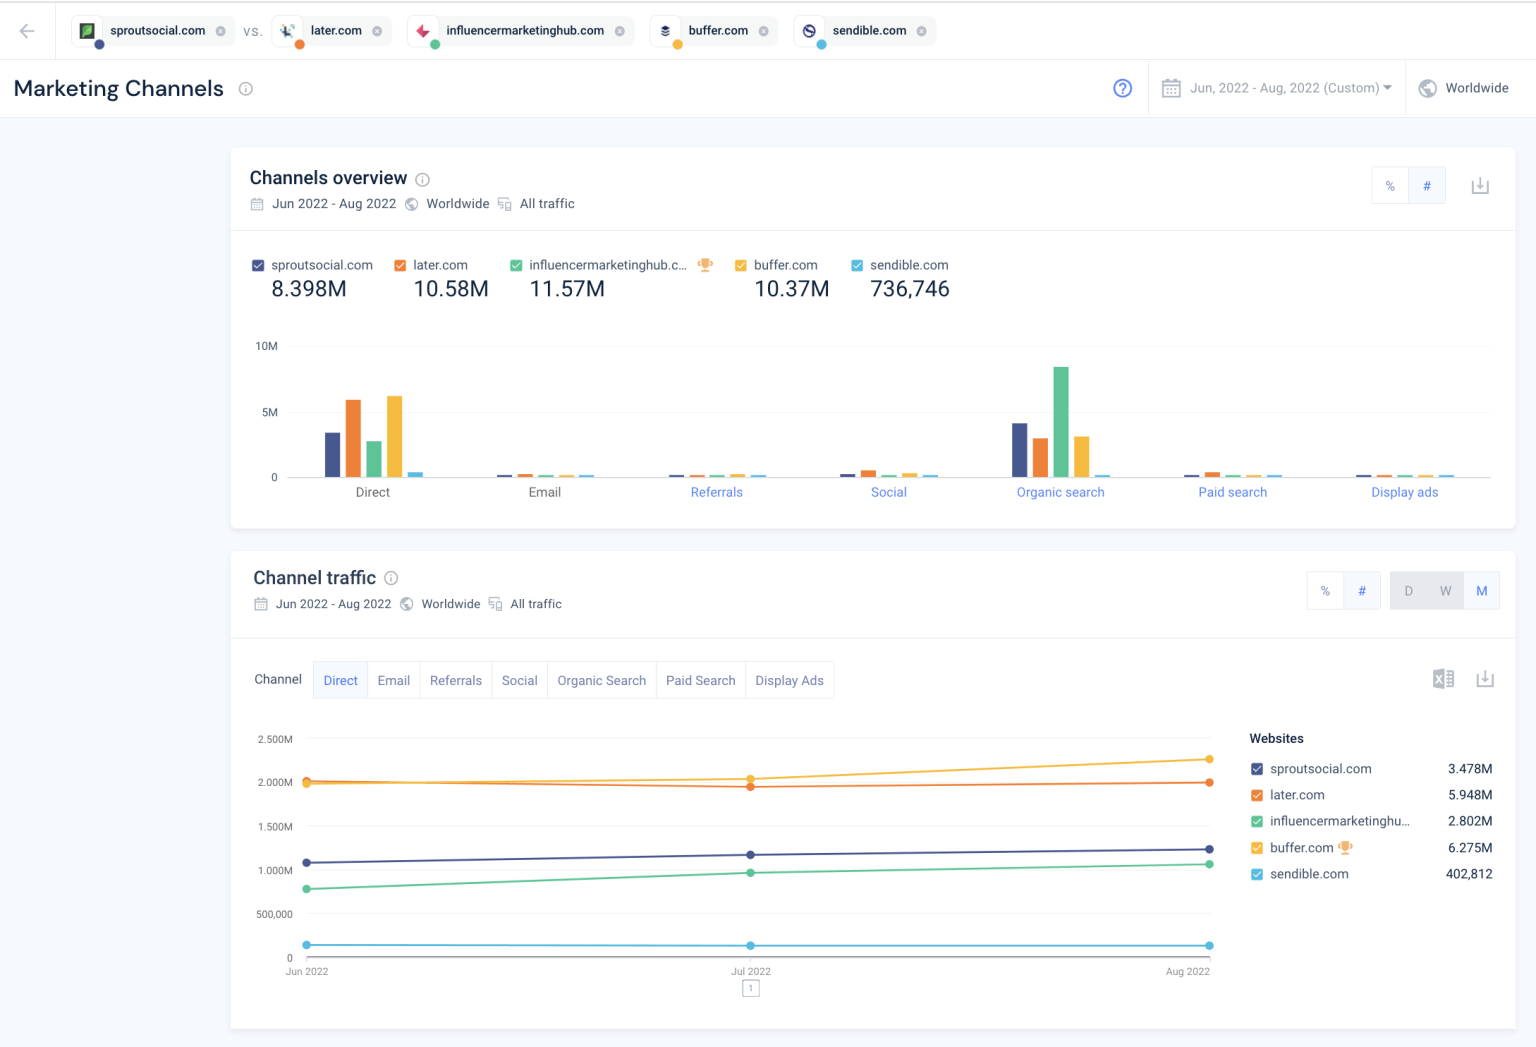Click the later.com favicon in header

pos(288,31)
